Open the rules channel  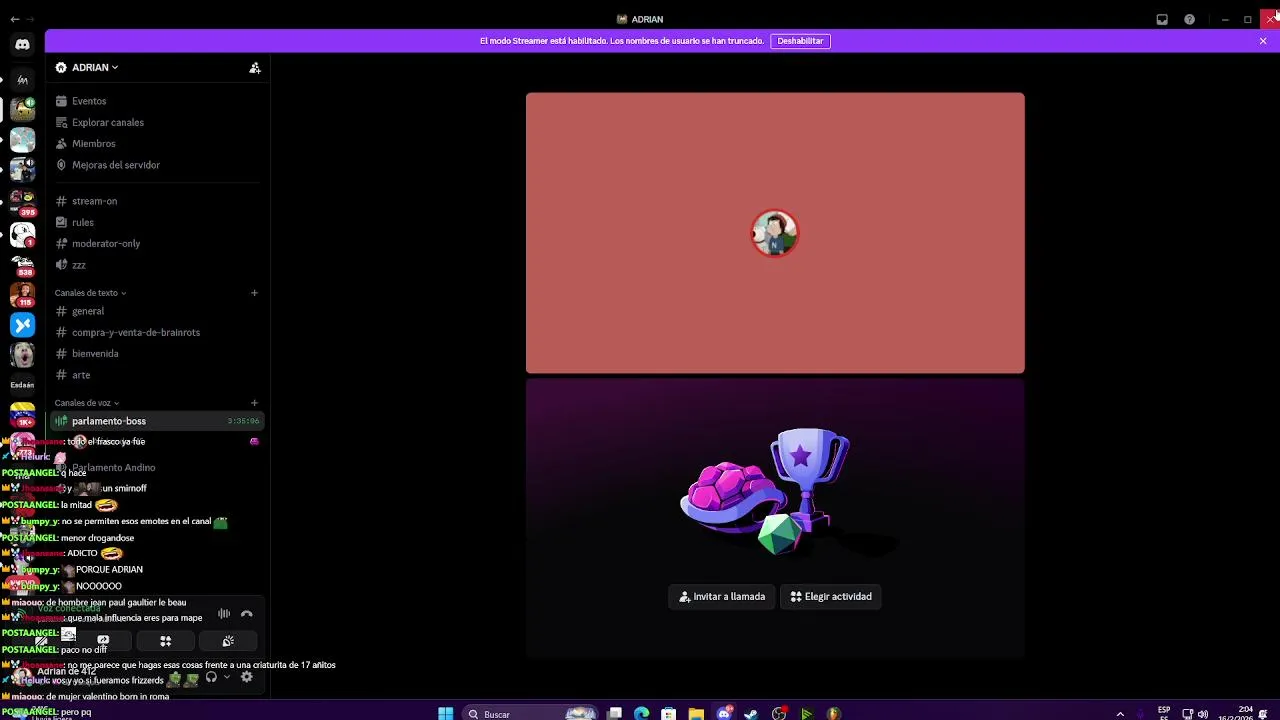(158, 222)
